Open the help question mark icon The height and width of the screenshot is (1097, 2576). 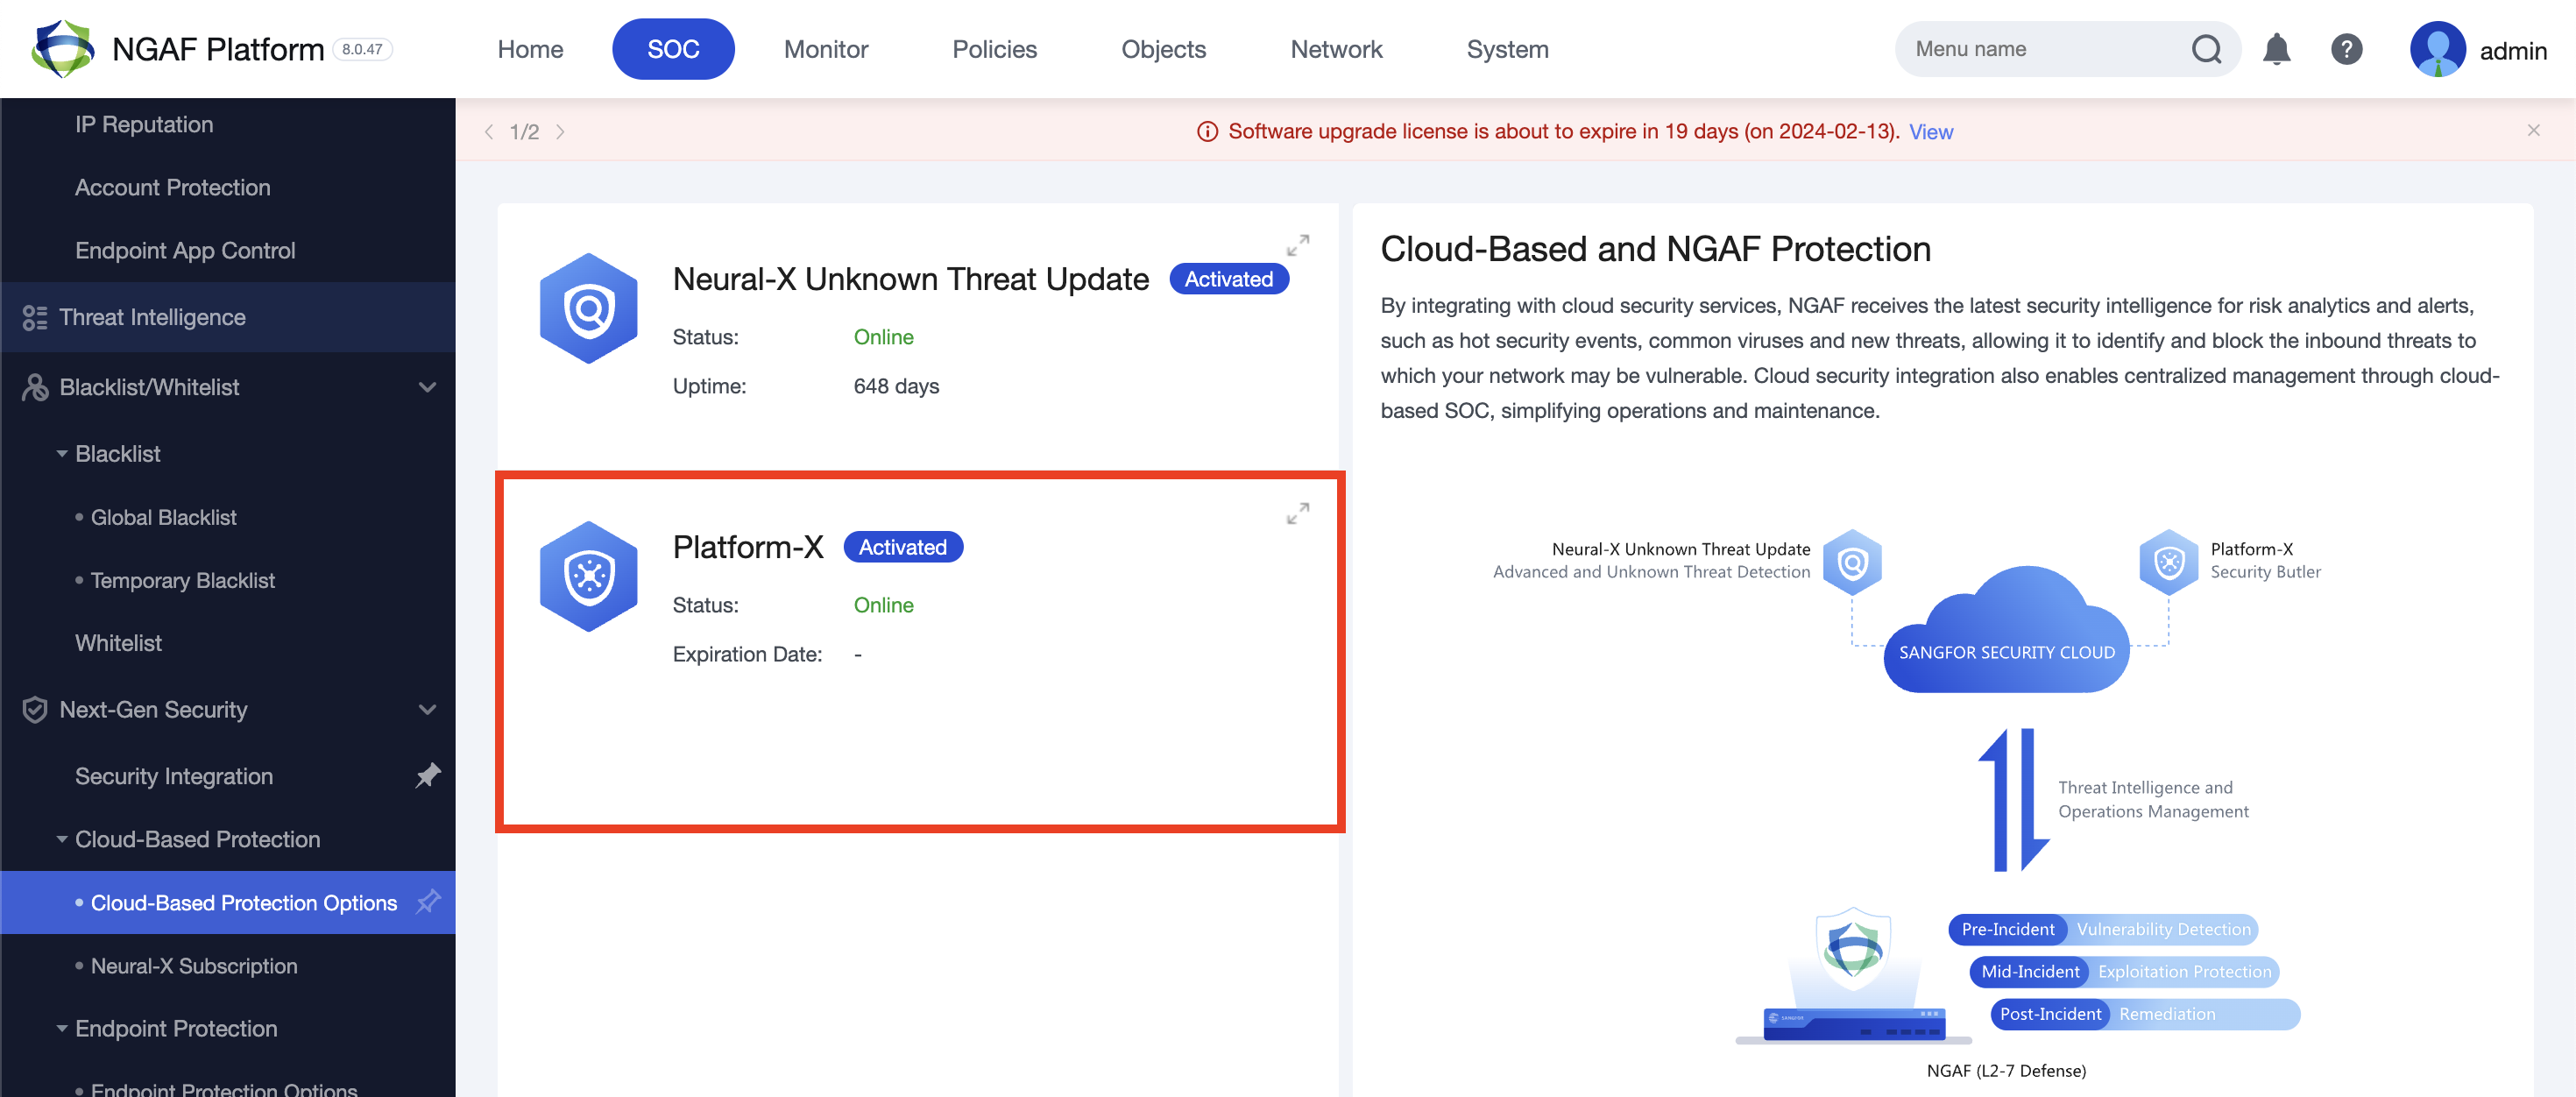coord(2347,49)
